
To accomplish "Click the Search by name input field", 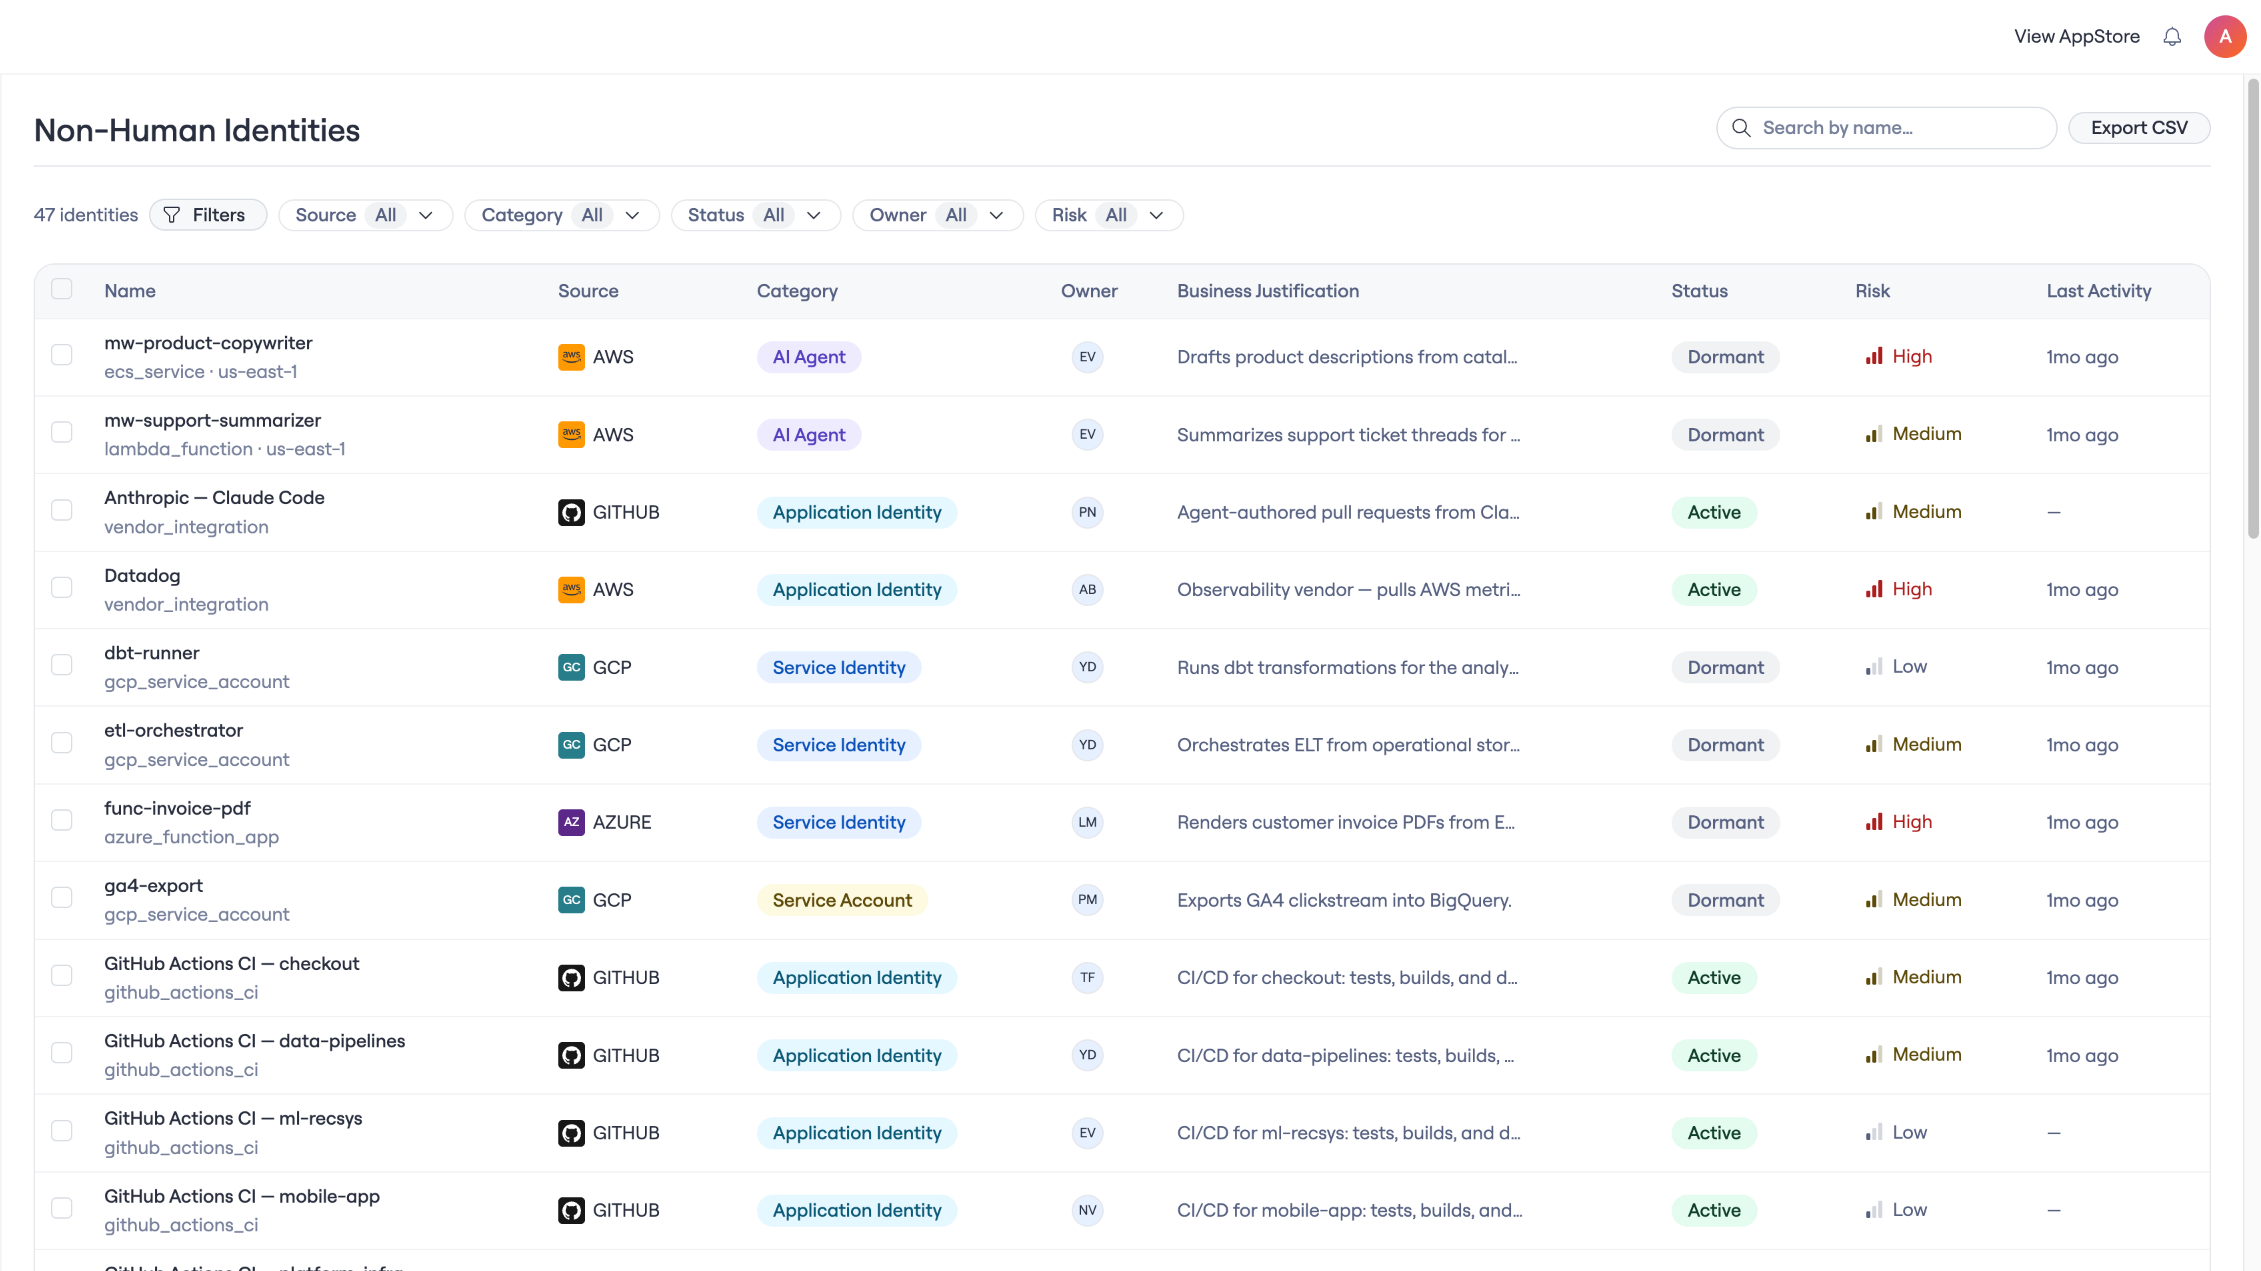I will (1886, 128).
